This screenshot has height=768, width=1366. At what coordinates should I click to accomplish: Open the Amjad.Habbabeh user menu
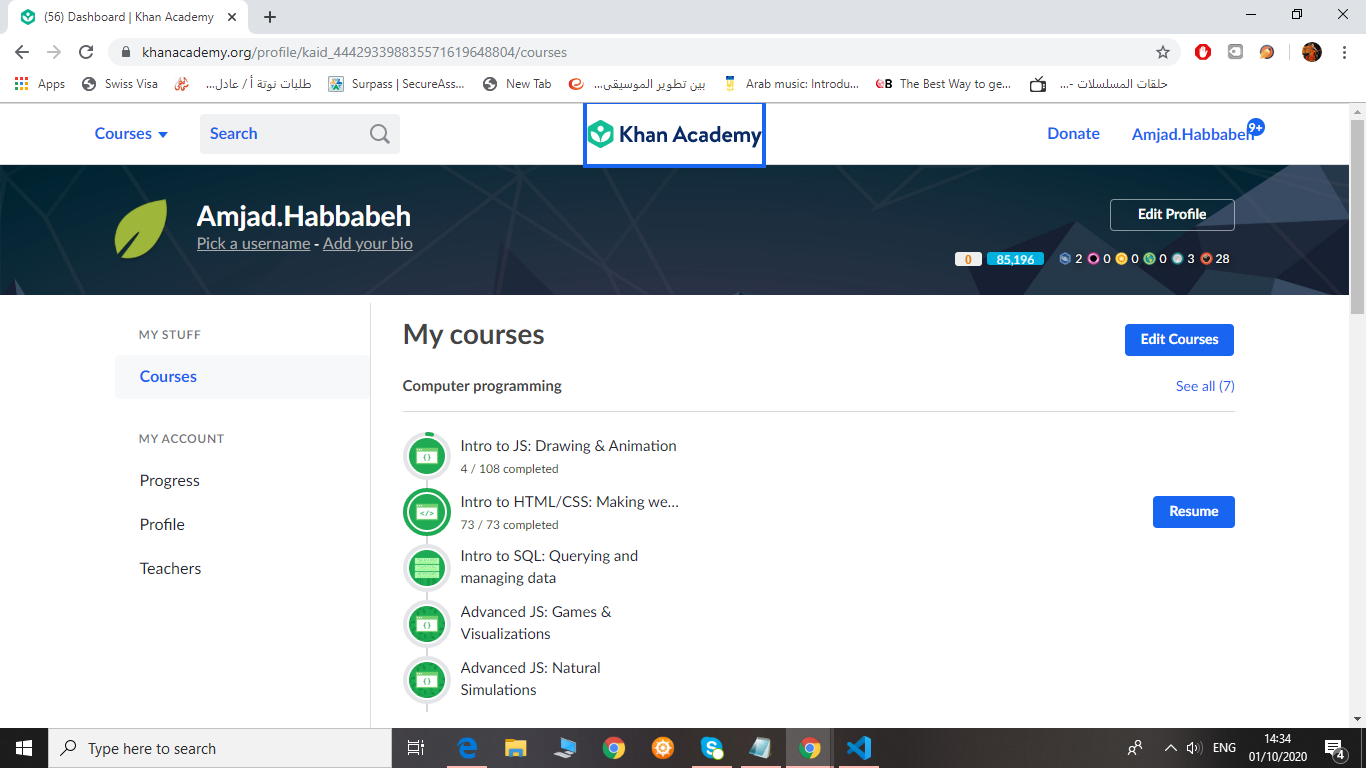pyautogui.click(x=1192, y=134)
